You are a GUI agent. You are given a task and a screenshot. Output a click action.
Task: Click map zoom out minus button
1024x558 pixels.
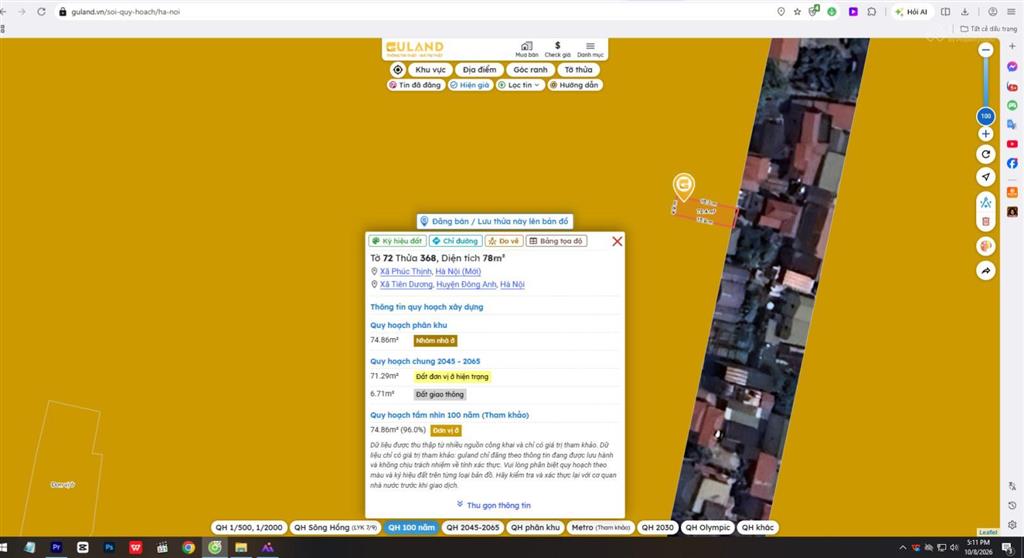click(985, 50)
